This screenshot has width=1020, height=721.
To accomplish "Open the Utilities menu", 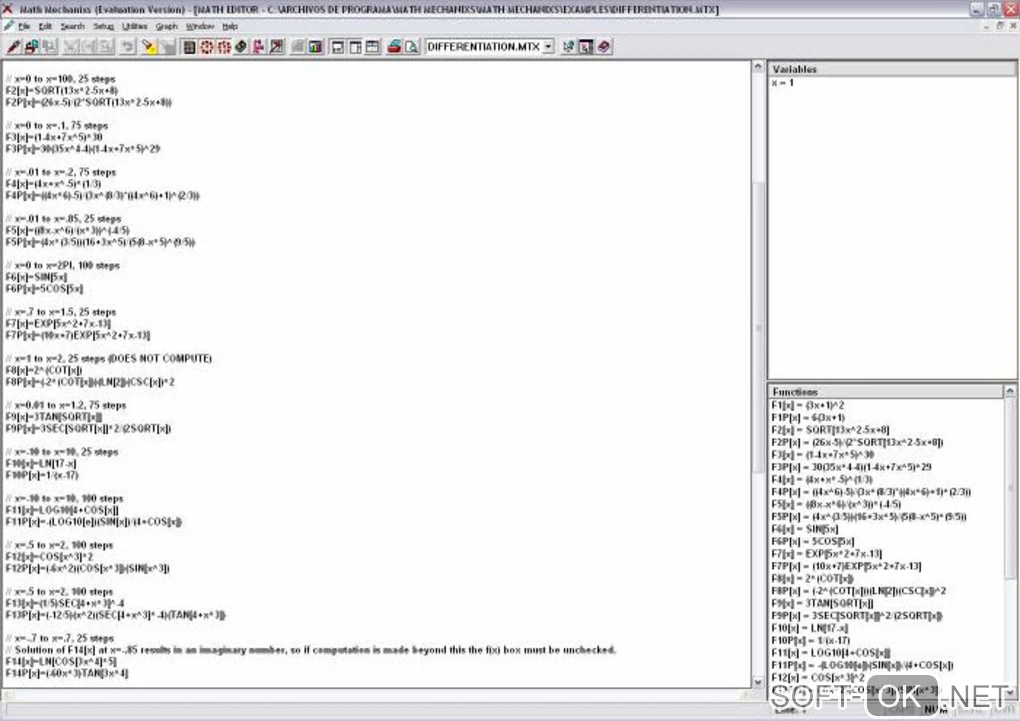I will (x=135, y=27).
